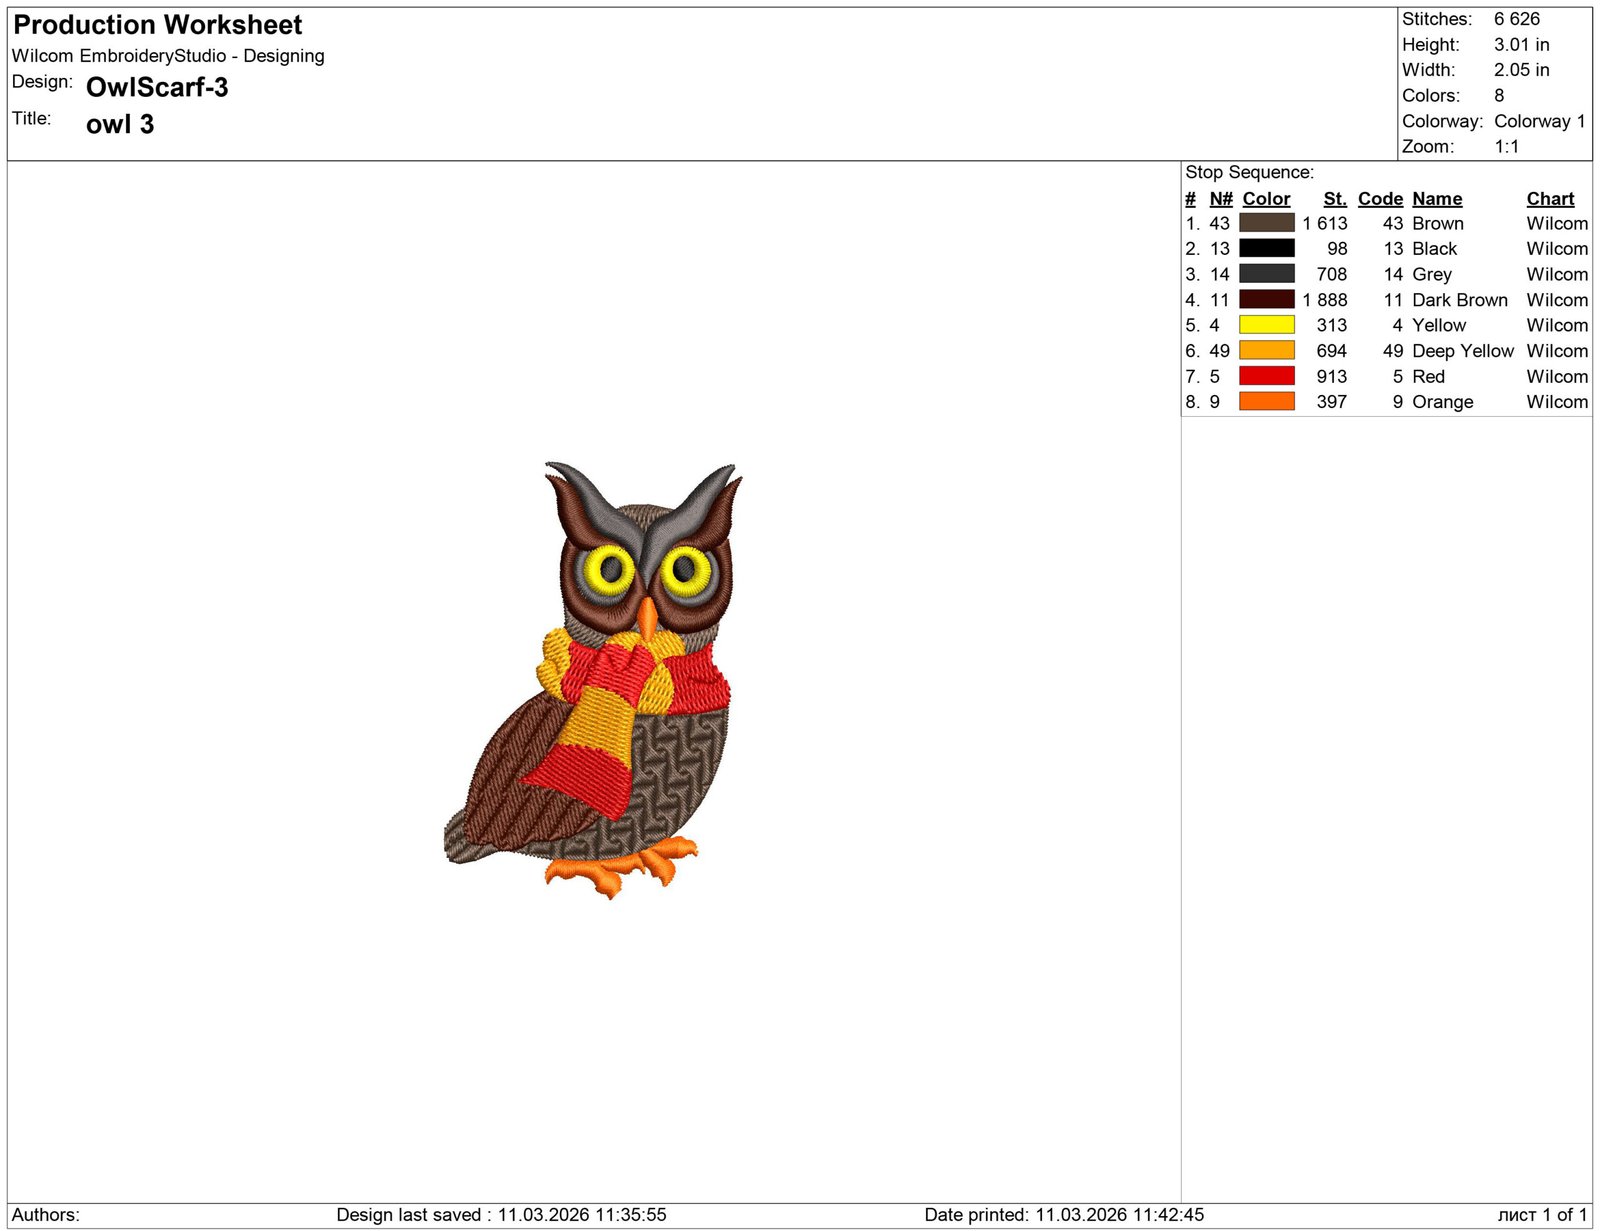1600x1231 pixels.
Task: Click the 'owl 3' title text
Action: tap(120, 125)
